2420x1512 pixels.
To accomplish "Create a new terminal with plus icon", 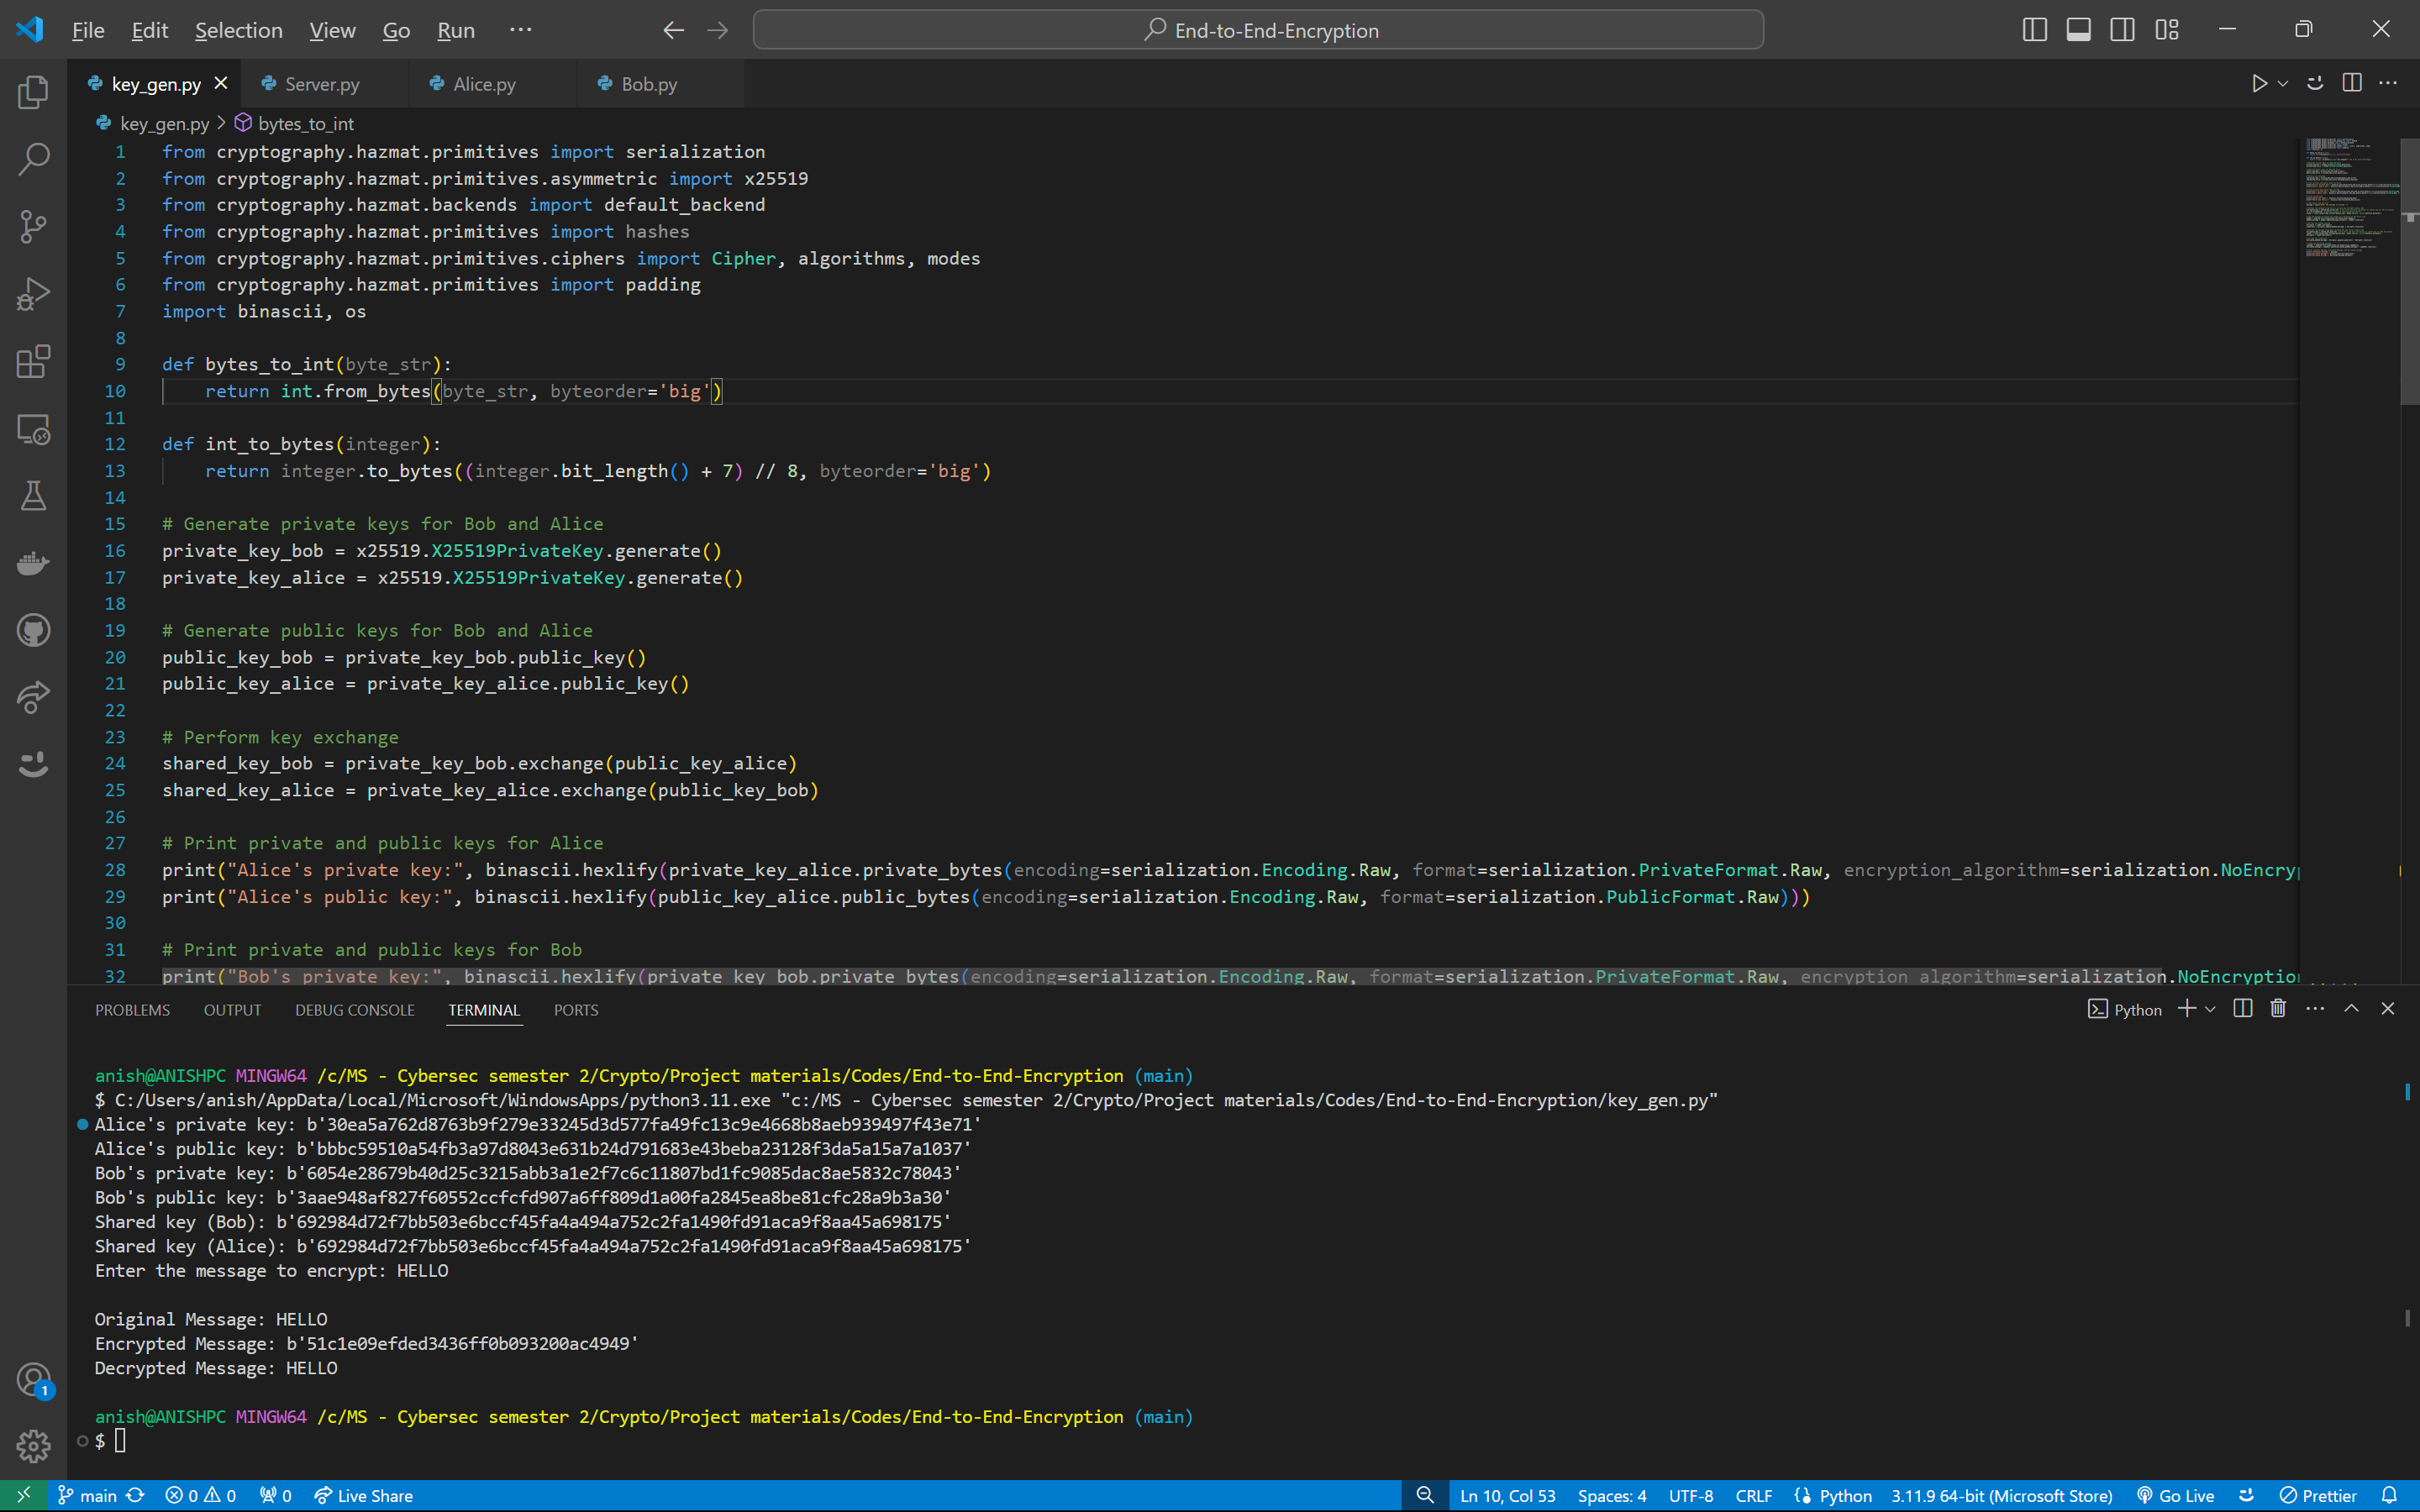I will [2186, 1008].
